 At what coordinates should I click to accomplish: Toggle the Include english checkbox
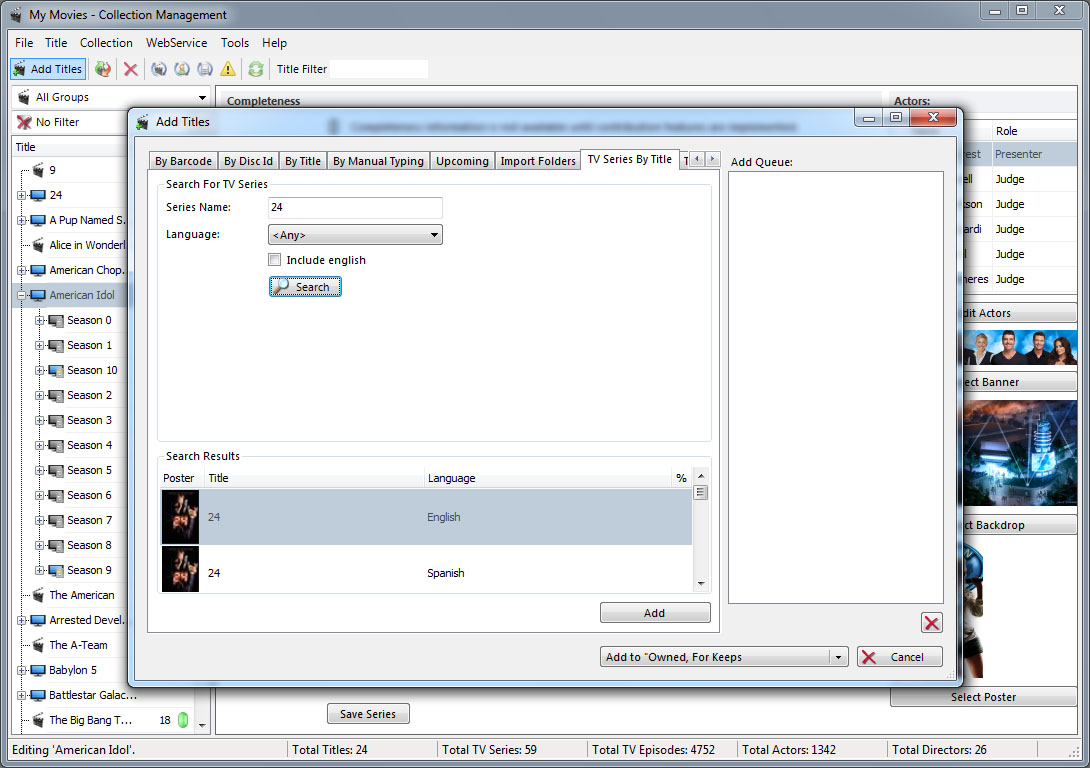click(x=275, y=260)
